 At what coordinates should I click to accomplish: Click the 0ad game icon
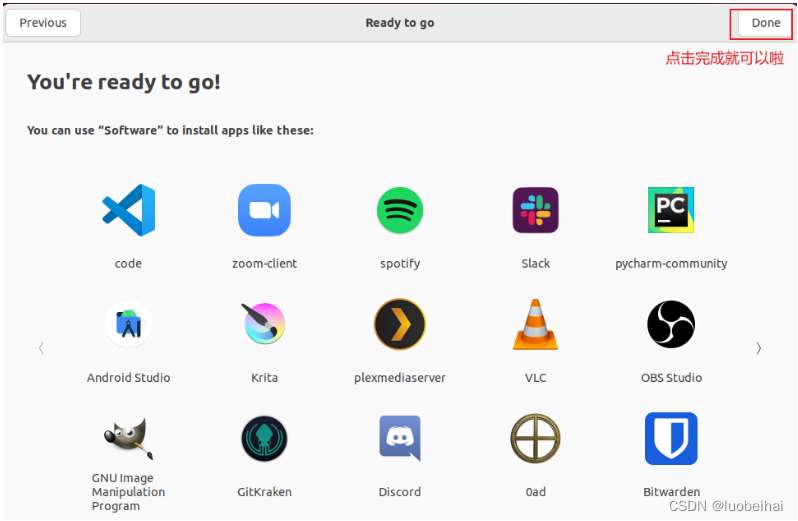535,438
